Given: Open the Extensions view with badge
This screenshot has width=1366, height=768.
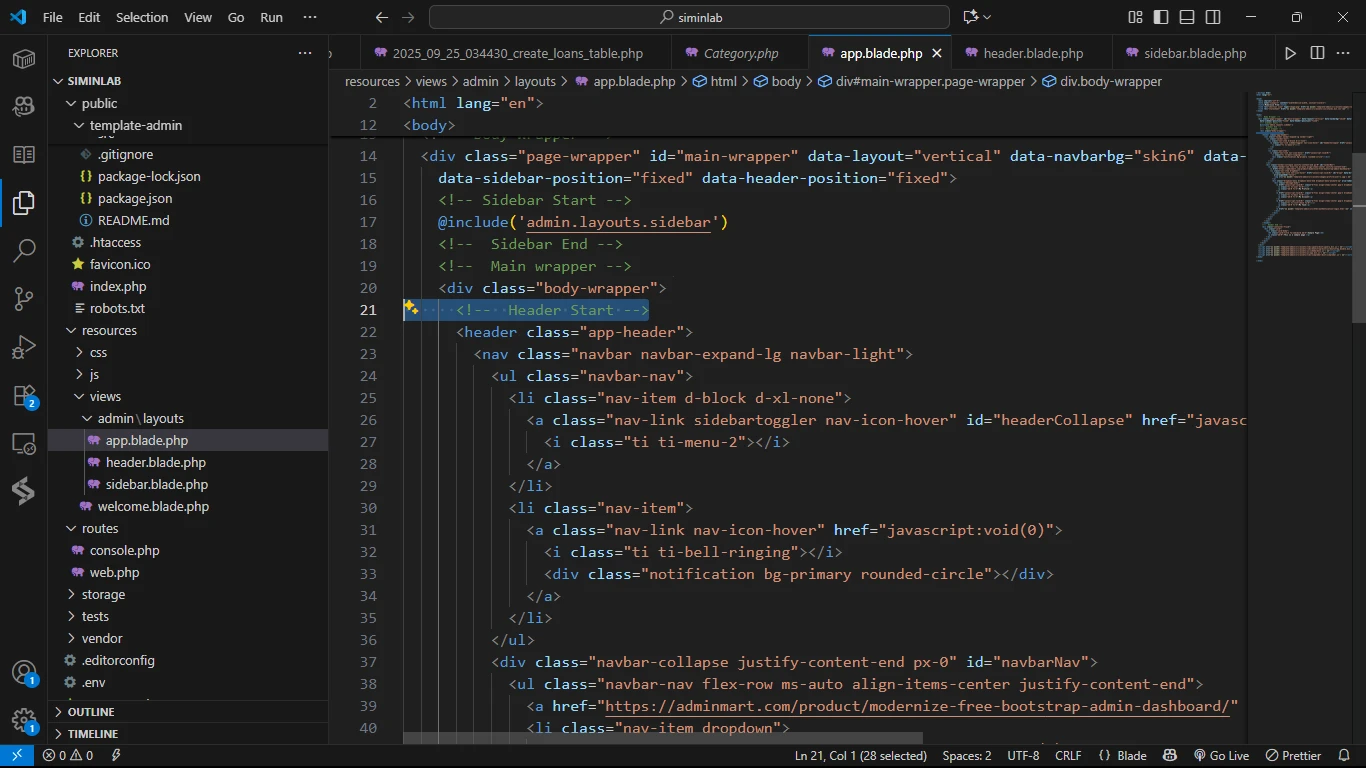Looking at the screenshot, I should click(24, 396).
